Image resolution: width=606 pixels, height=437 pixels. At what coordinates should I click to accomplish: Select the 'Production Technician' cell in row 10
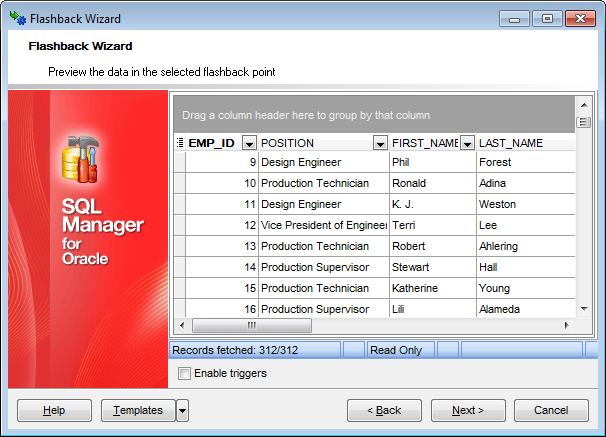[324, 183]
